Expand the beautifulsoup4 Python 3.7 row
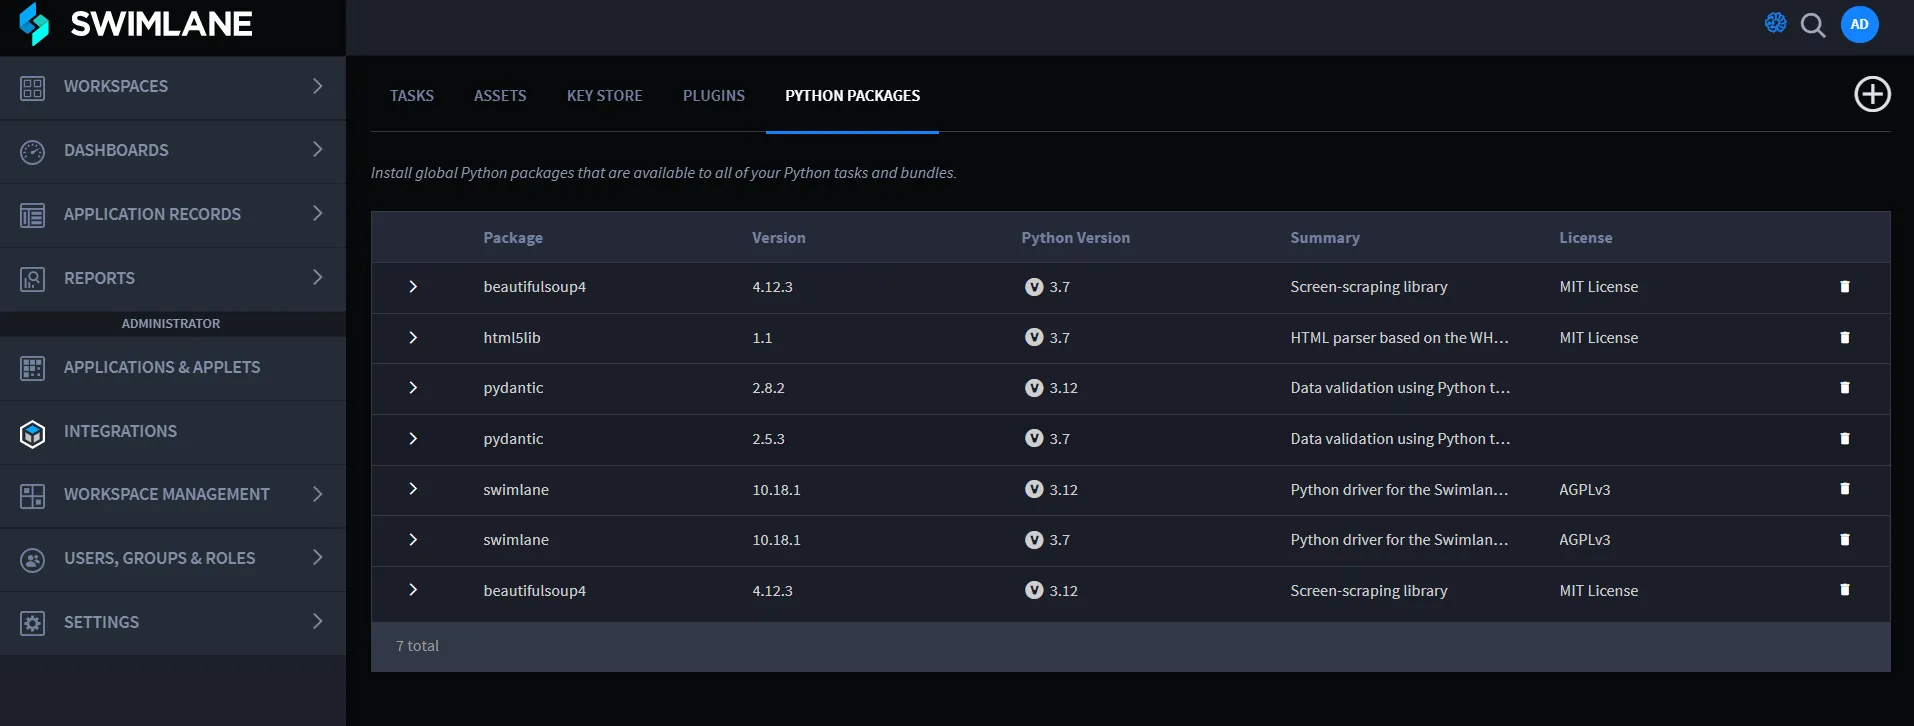Viewport: 1914px width, 726px height. [413, 287]
